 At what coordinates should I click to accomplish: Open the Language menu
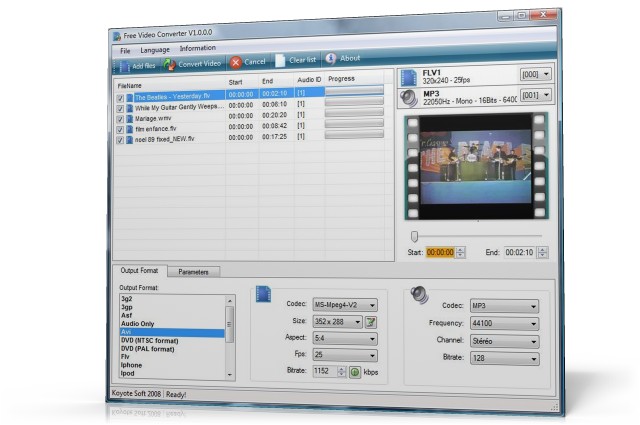click(x=155, y=49)
